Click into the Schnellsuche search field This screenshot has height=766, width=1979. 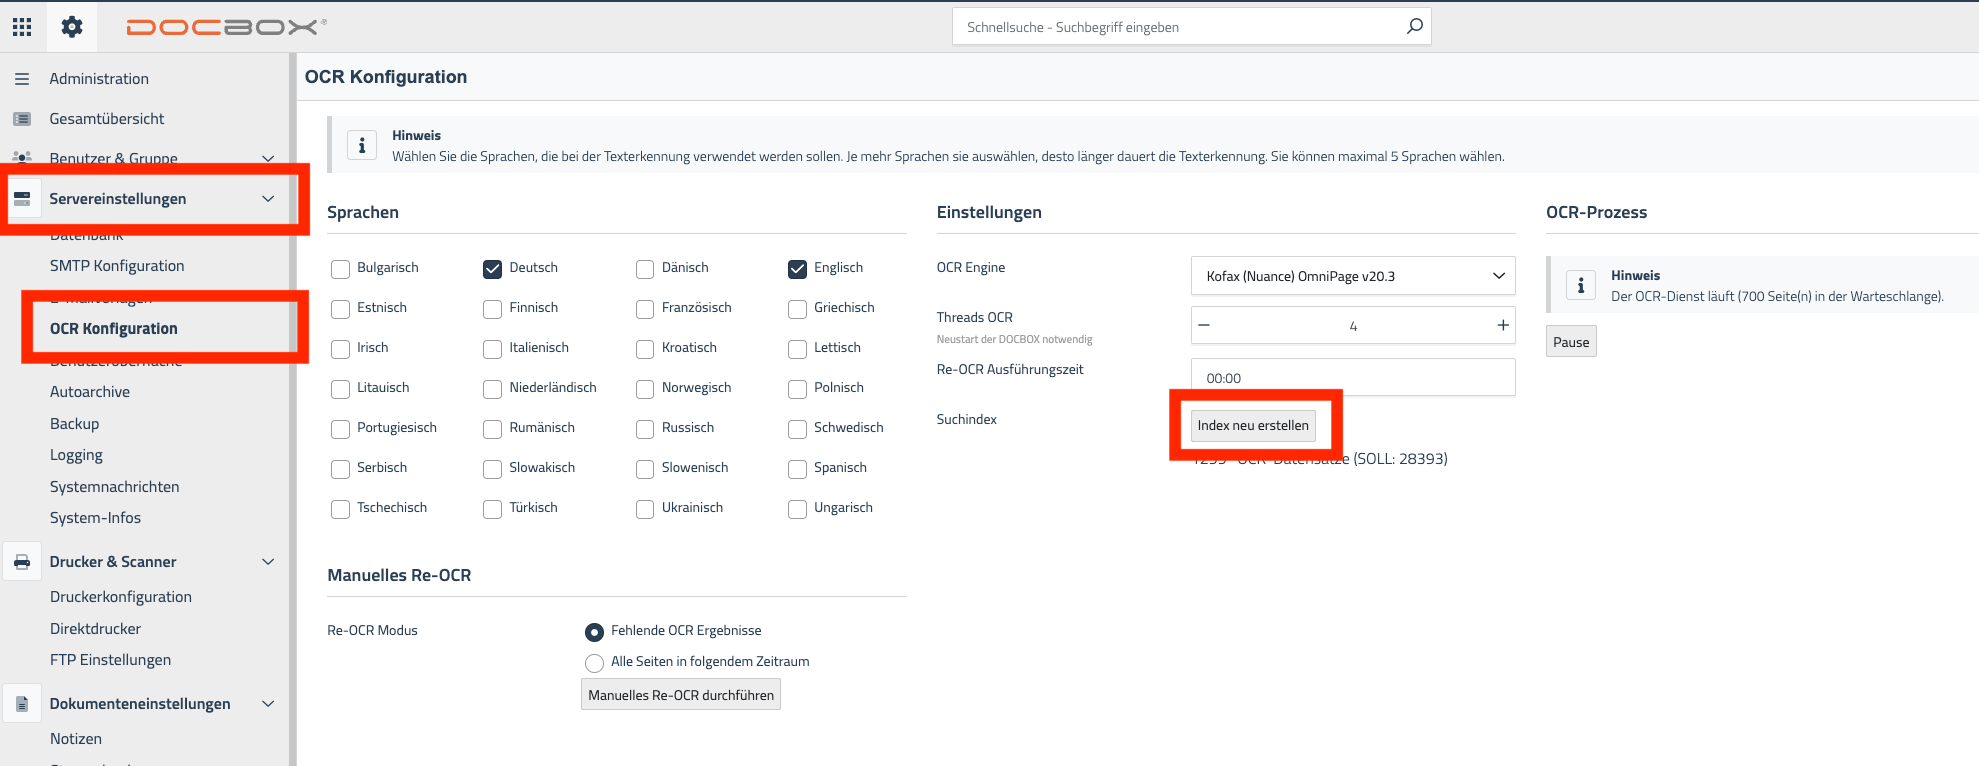point(1191,27)
